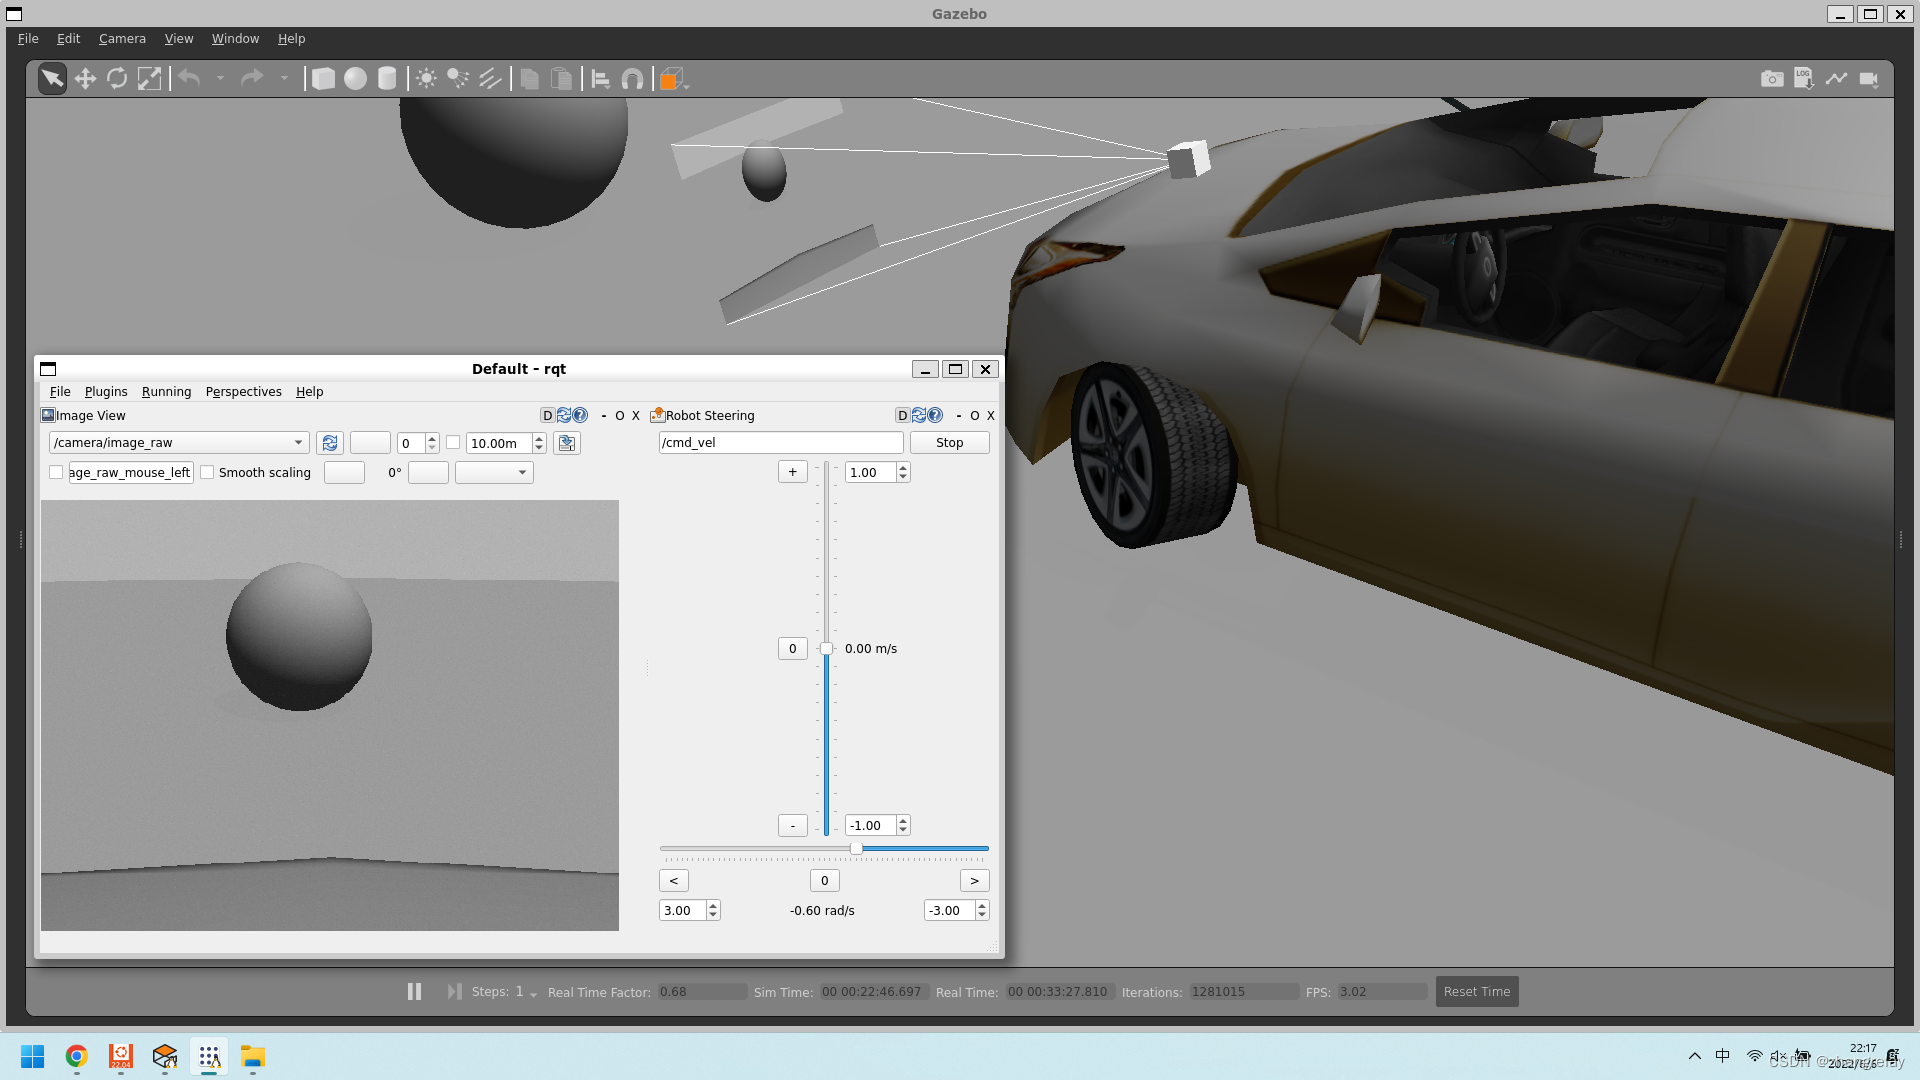
Task: Insert a cylinder shape
Action: (387, 79)
